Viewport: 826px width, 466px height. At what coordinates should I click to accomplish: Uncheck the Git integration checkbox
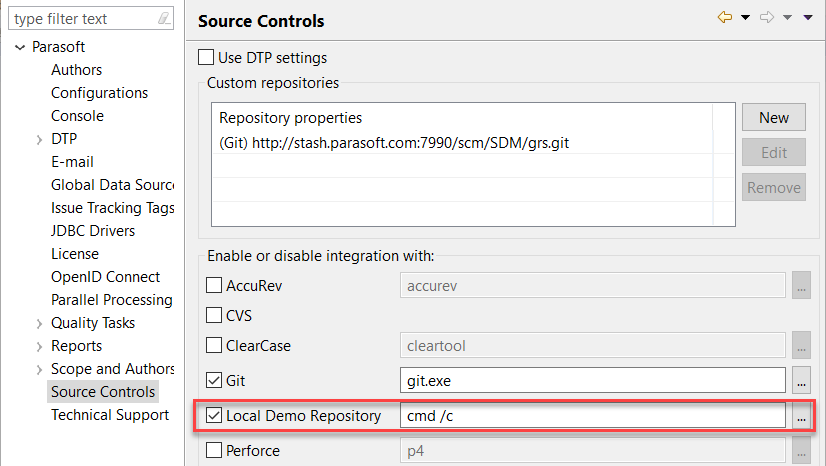tap(213, 380)
